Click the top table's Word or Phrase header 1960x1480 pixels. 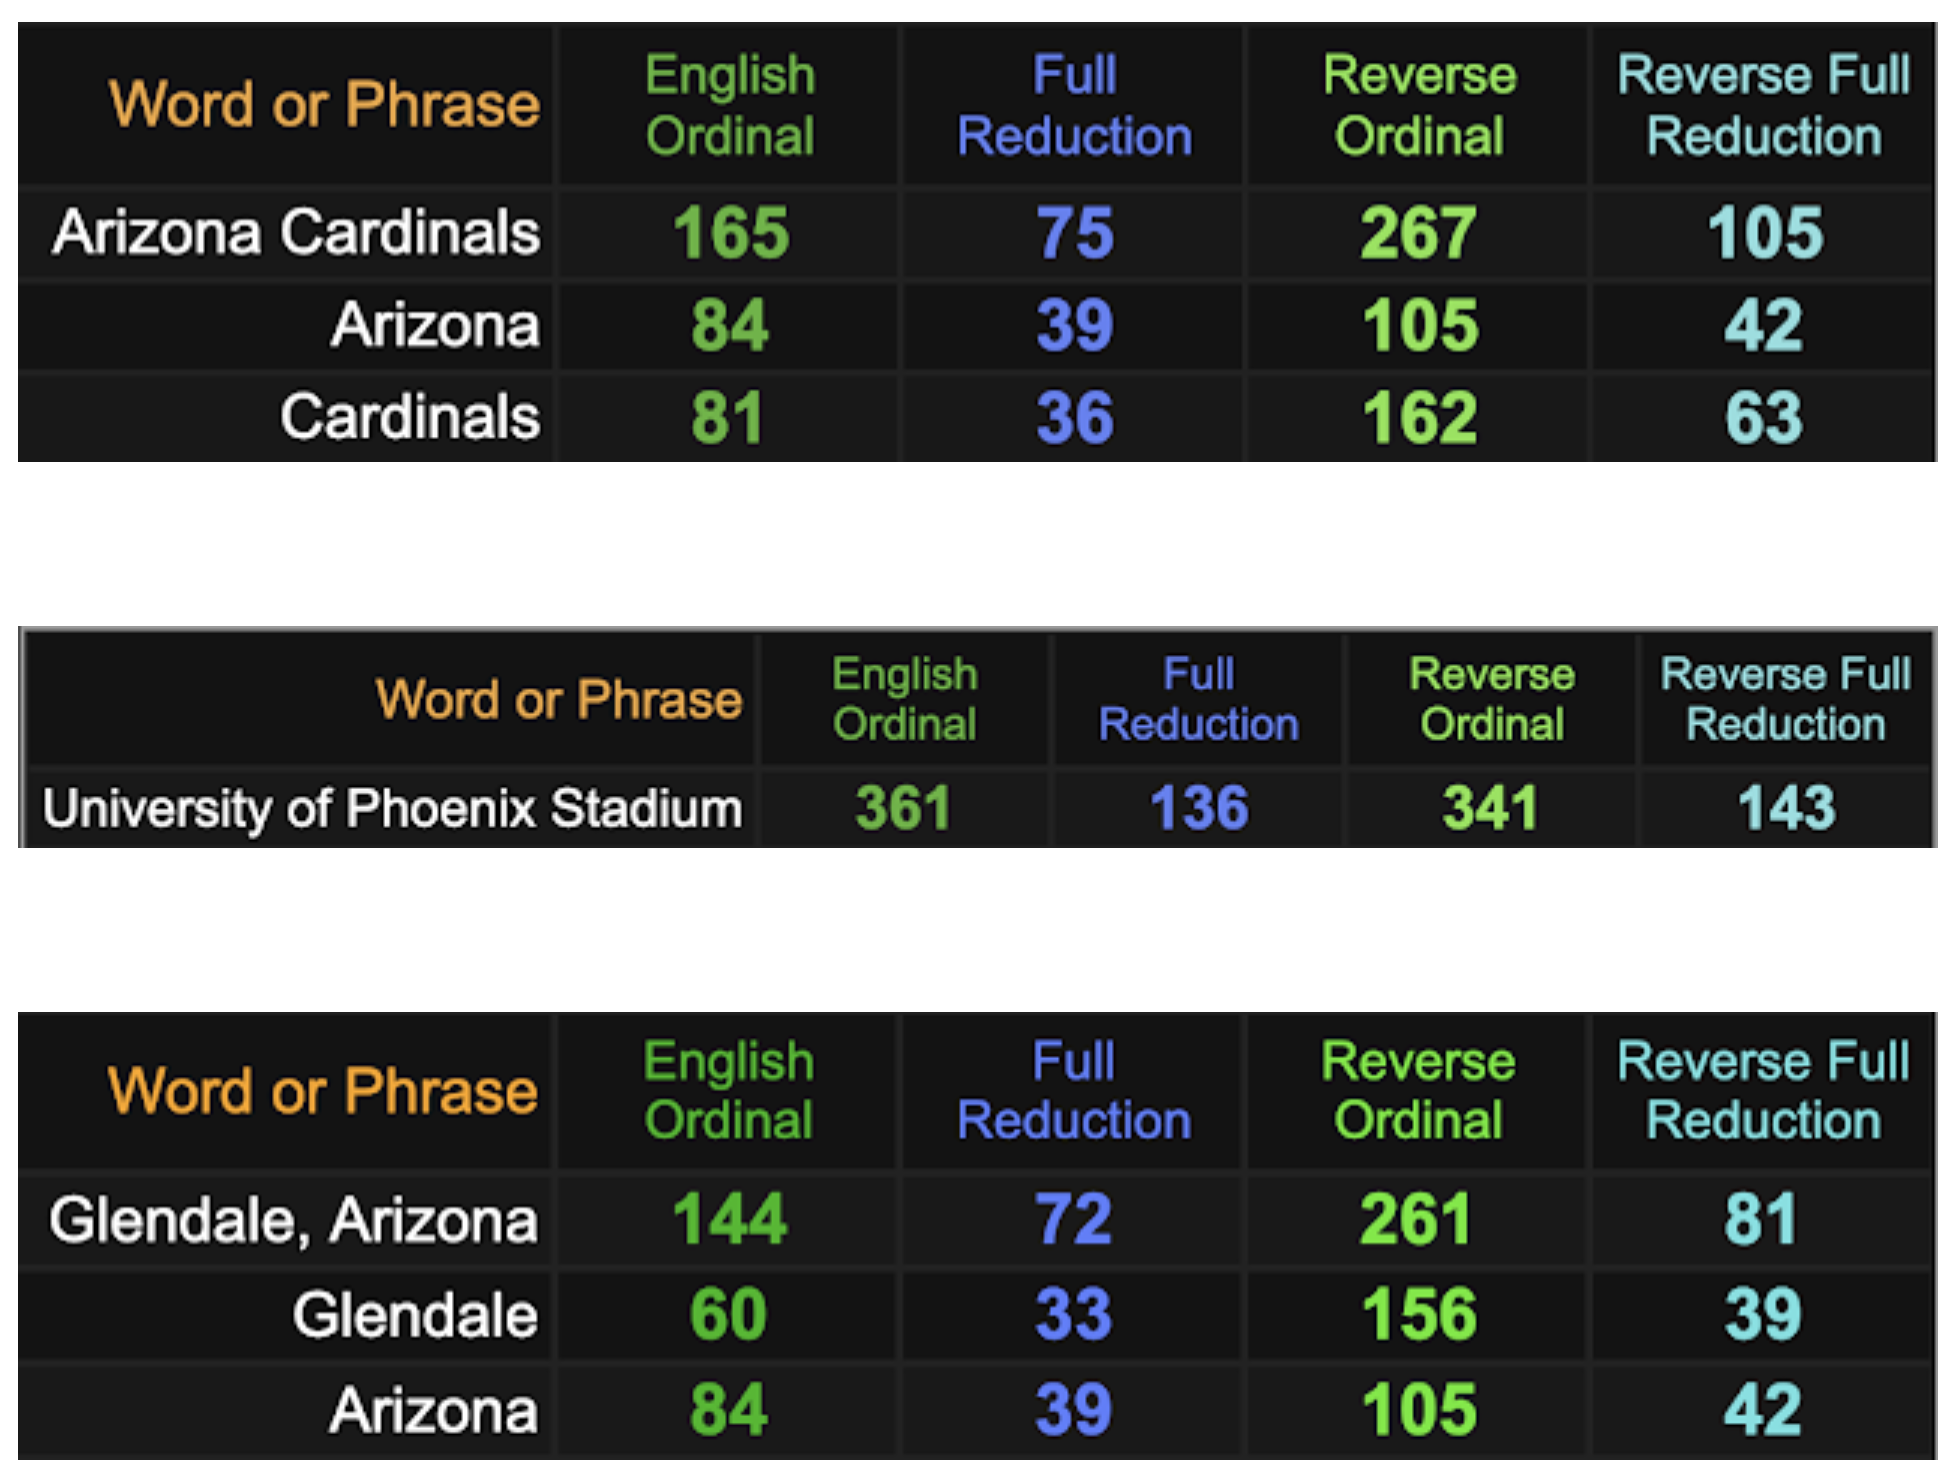pos(325,104)
